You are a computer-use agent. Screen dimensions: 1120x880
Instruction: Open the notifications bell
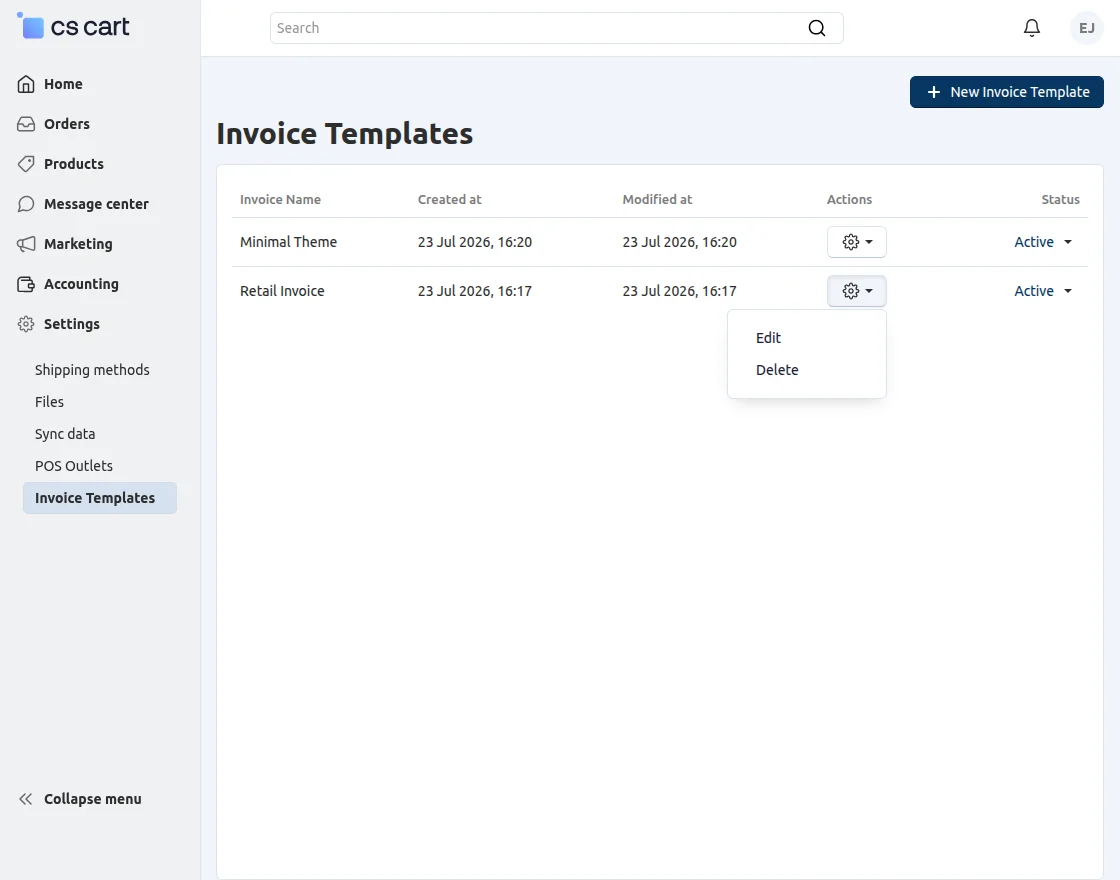(1031, 28)
